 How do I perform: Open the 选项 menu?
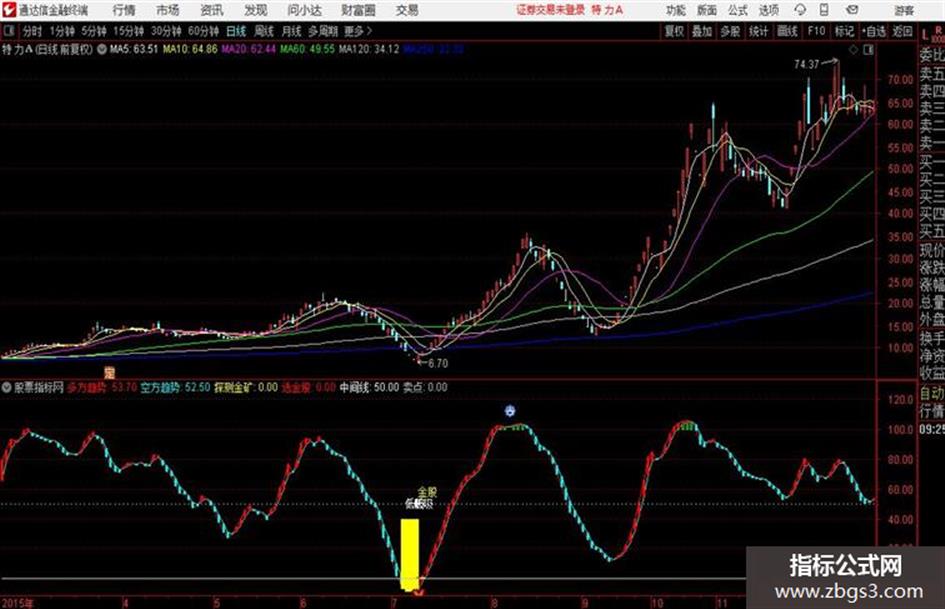pos(769,10)
